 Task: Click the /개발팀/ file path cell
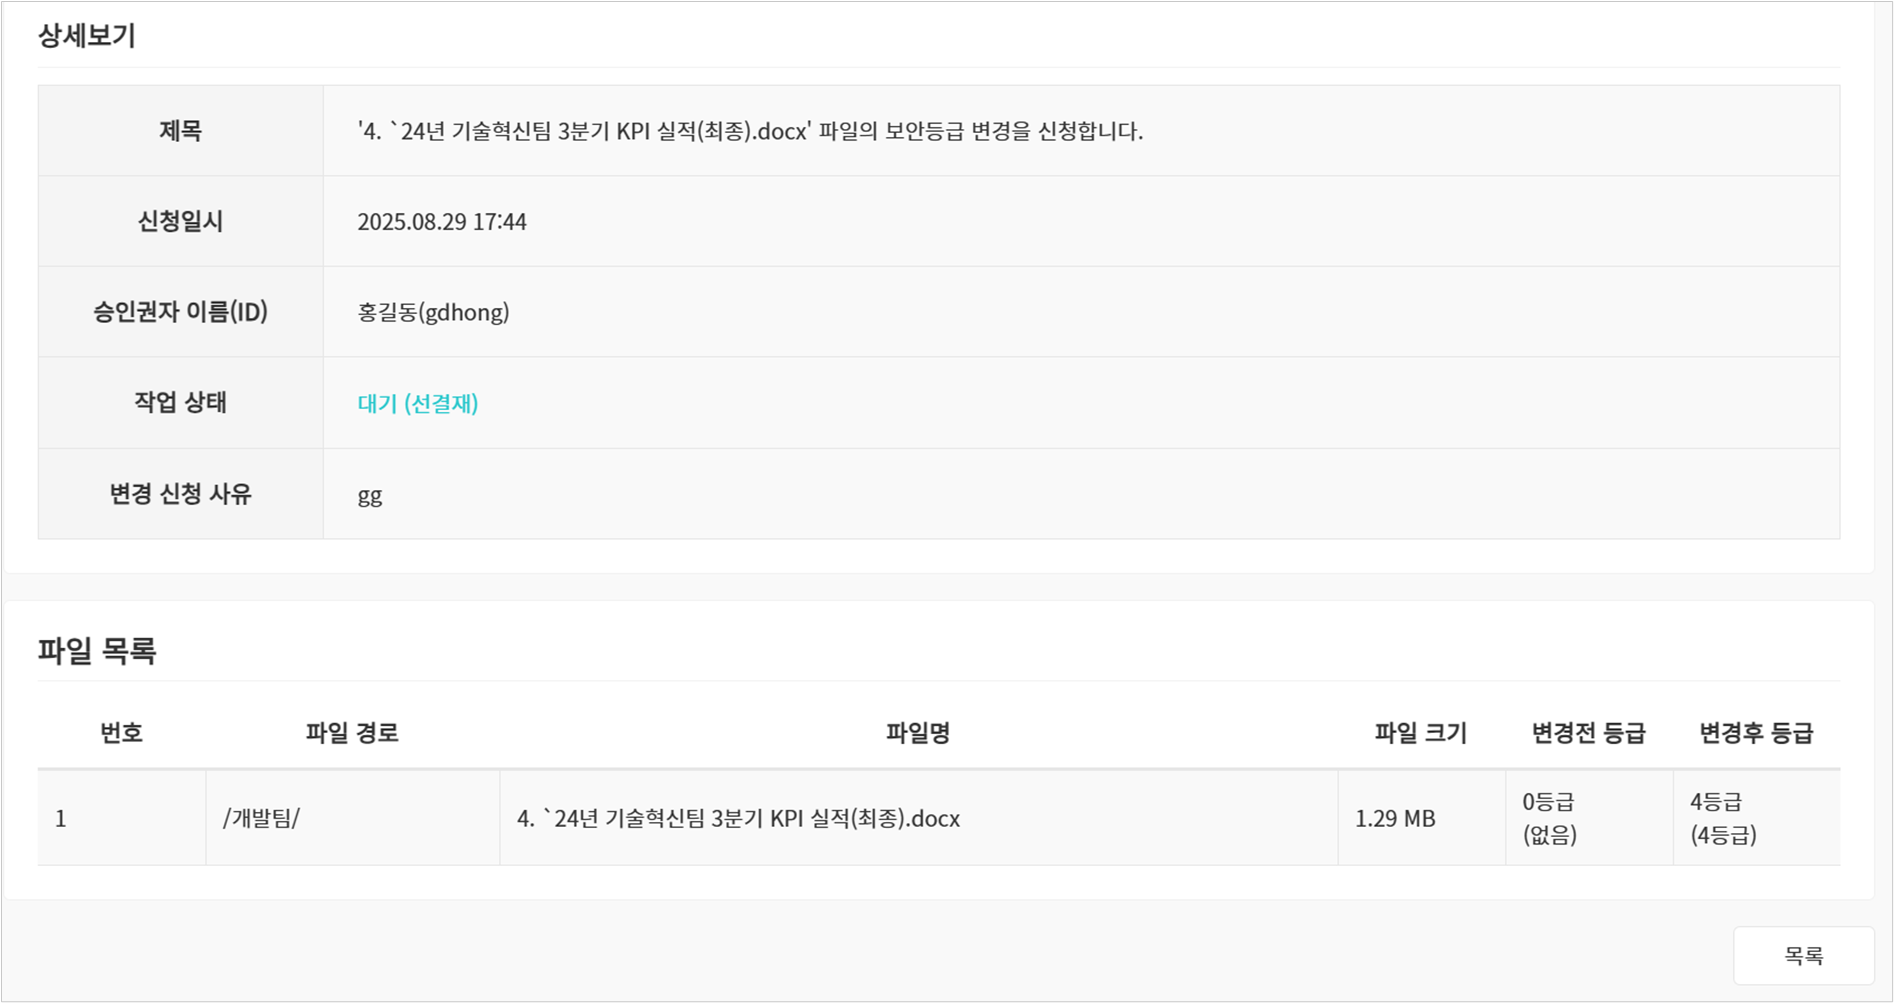[x=261, y=819]
